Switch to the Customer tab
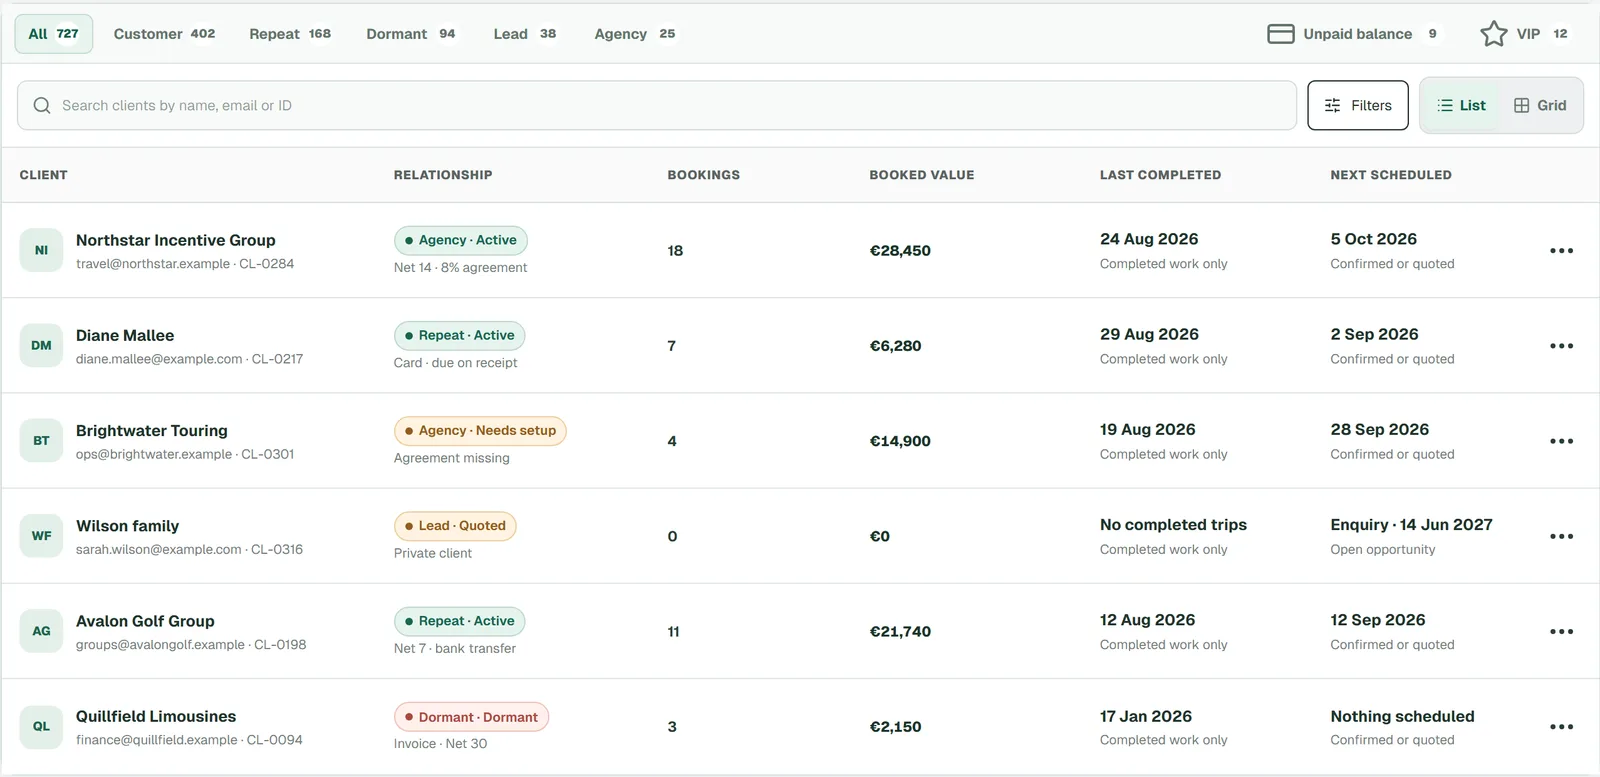Screen dimensions: 1600x777 point(165,34)
